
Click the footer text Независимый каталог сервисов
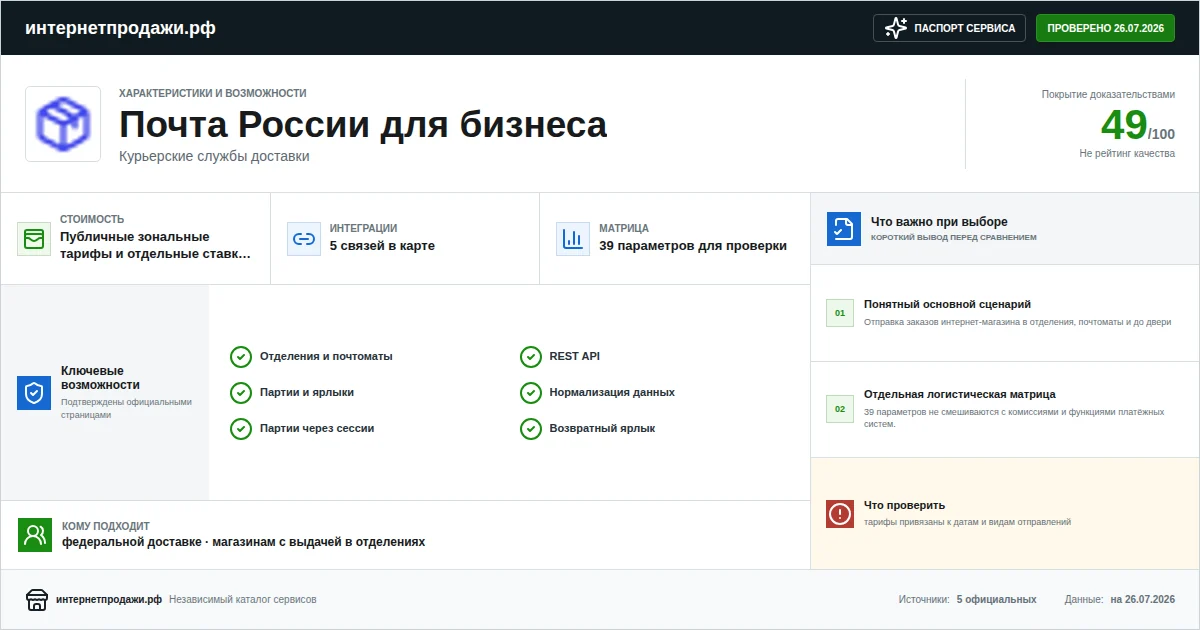243,600
